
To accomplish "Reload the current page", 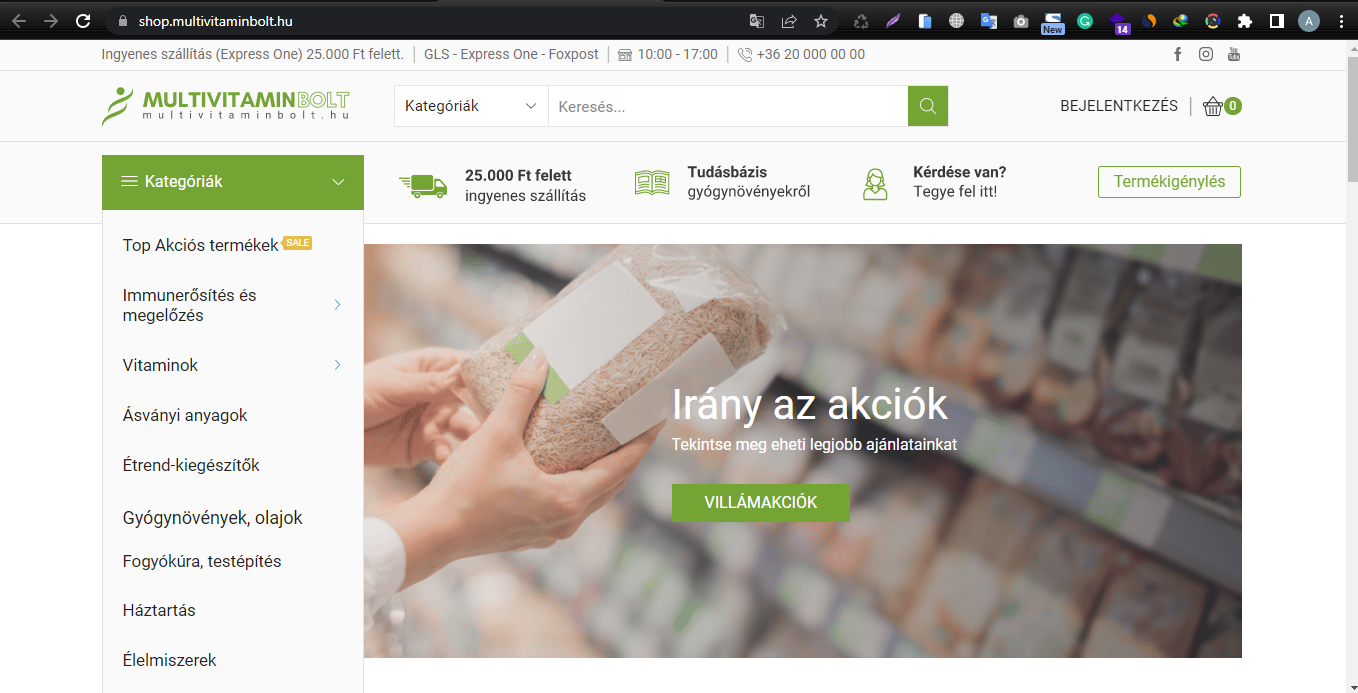I will click(x=84, y=20).
